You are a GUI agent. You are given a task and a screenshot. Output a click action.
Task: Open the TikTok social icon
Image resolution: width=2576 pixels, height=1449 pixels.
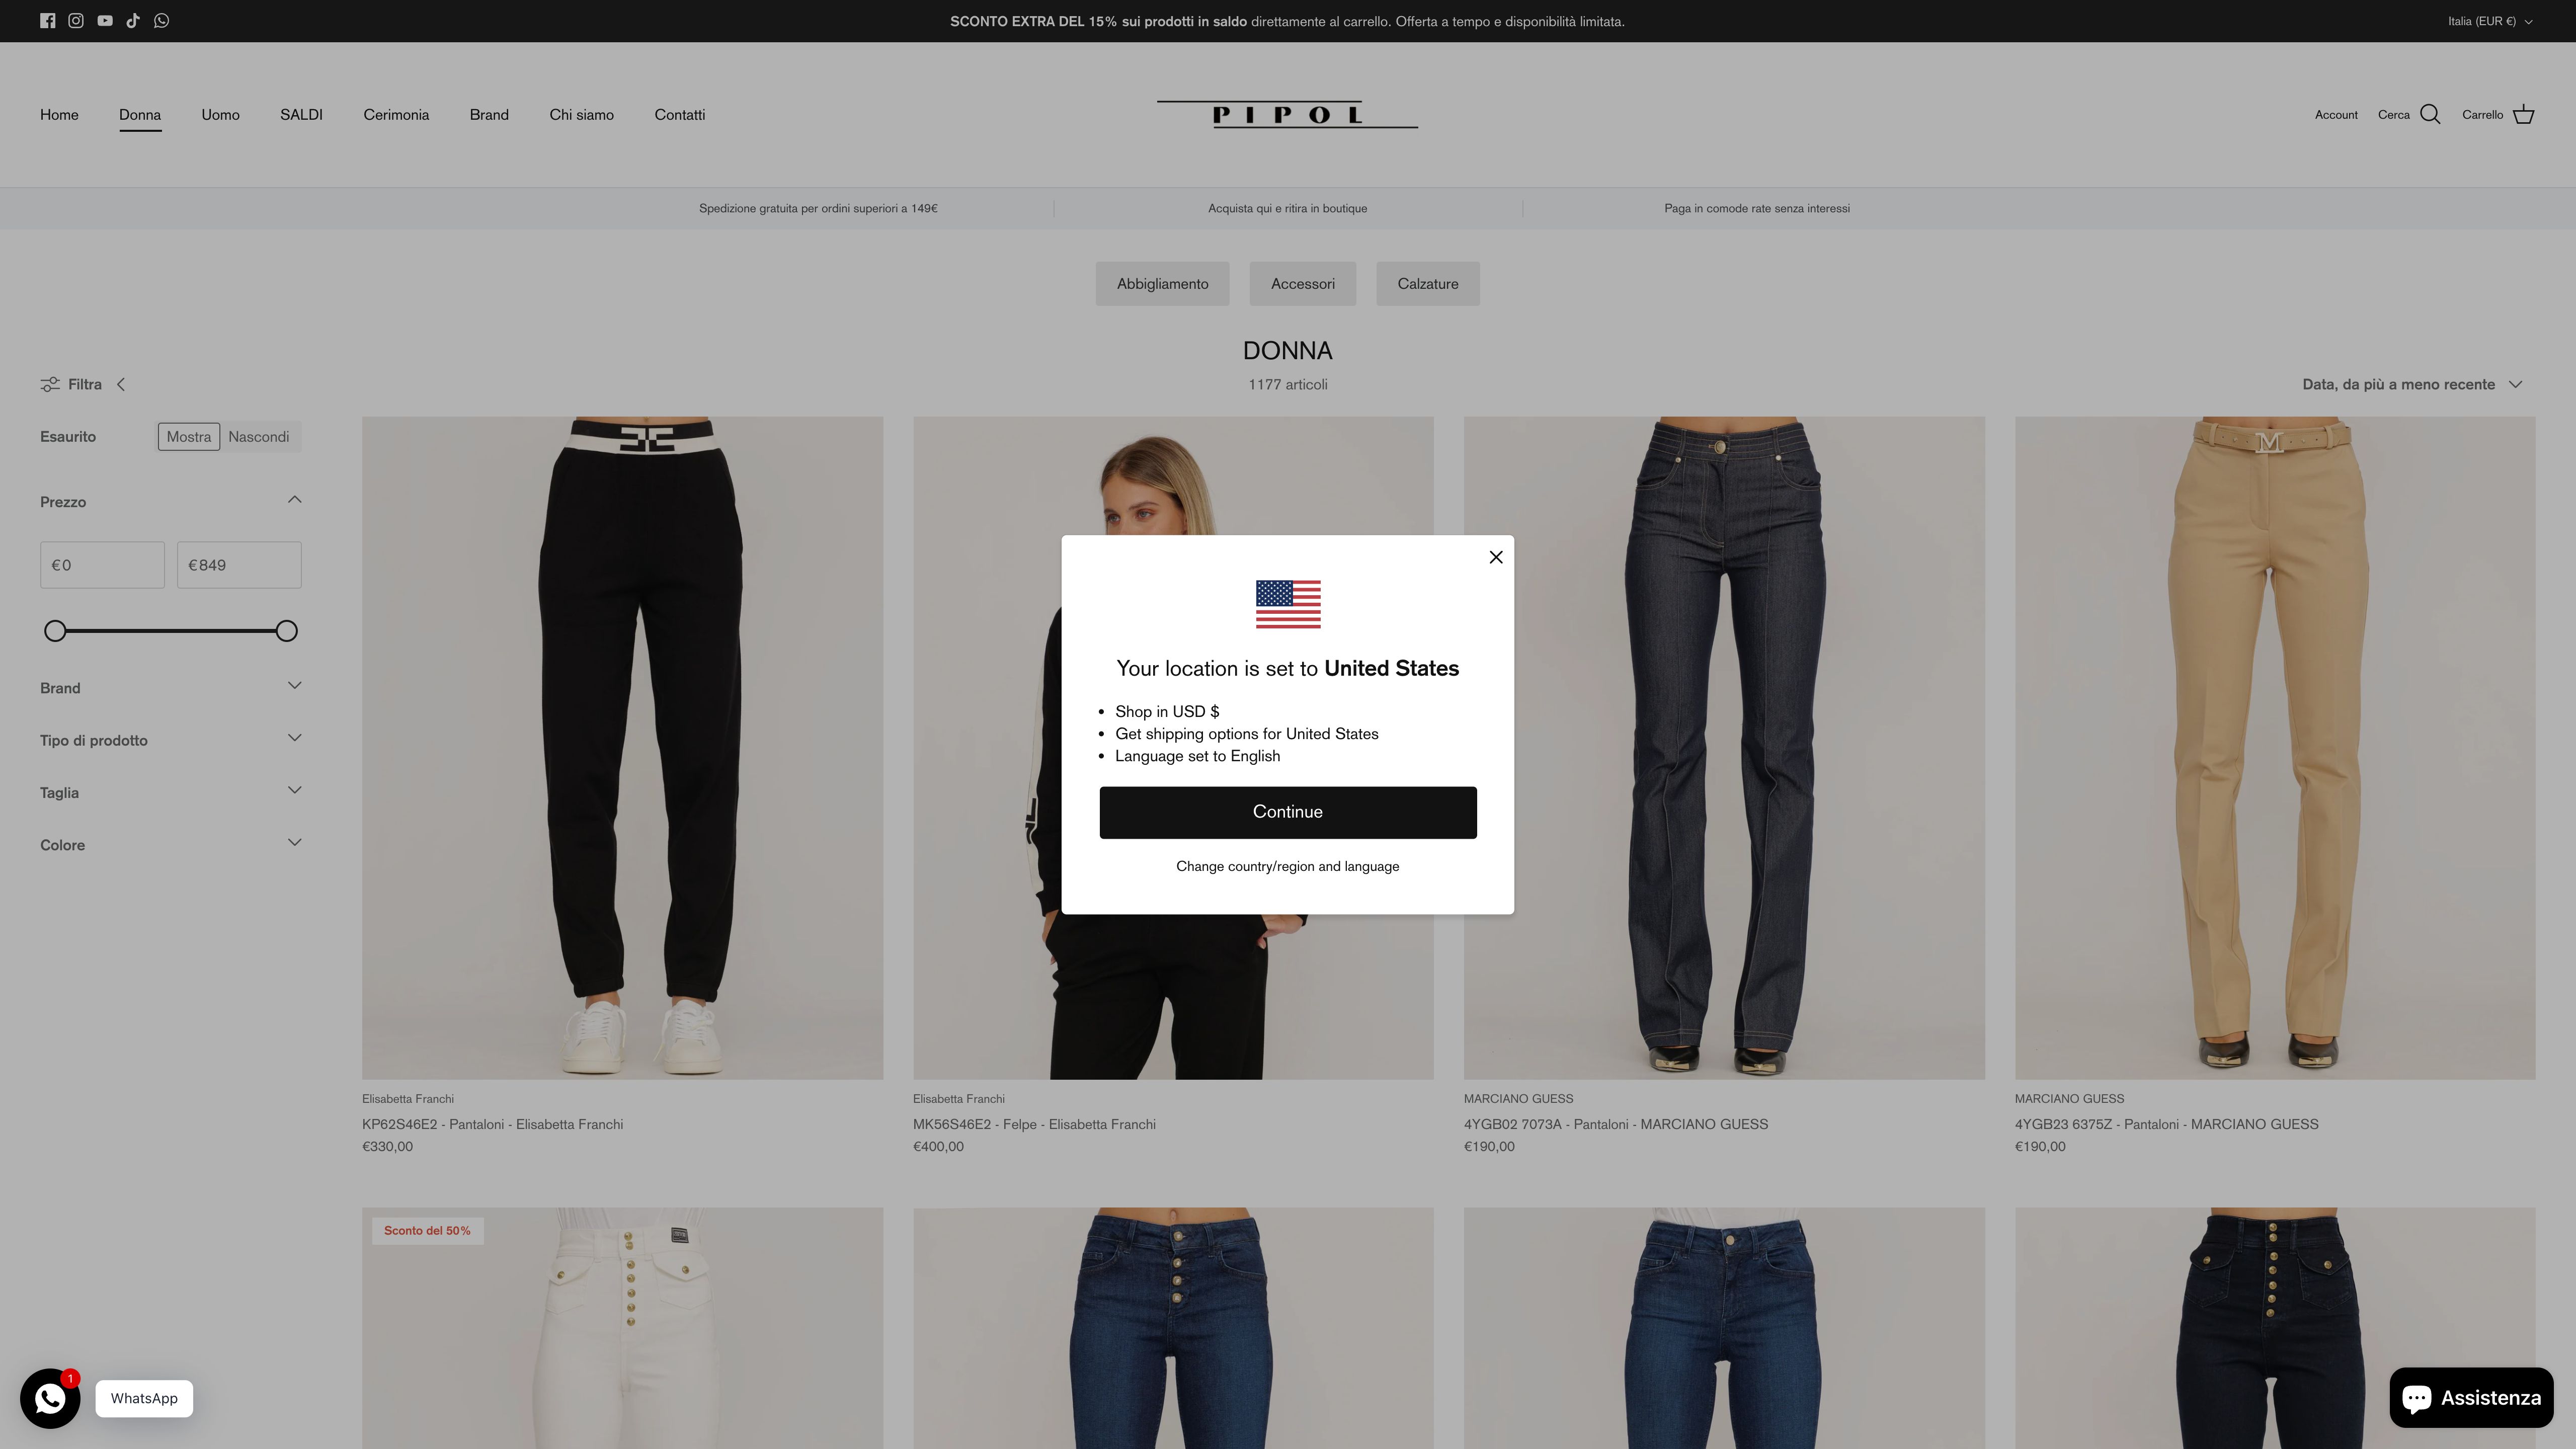[133, 21]
